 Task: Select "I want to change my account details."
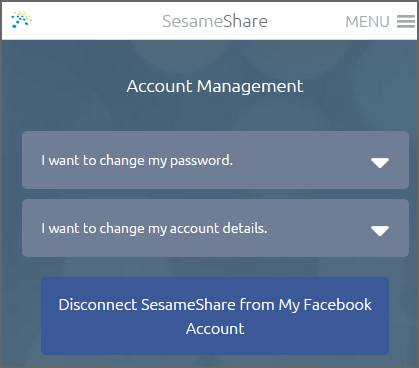click(x=154, y=229)
